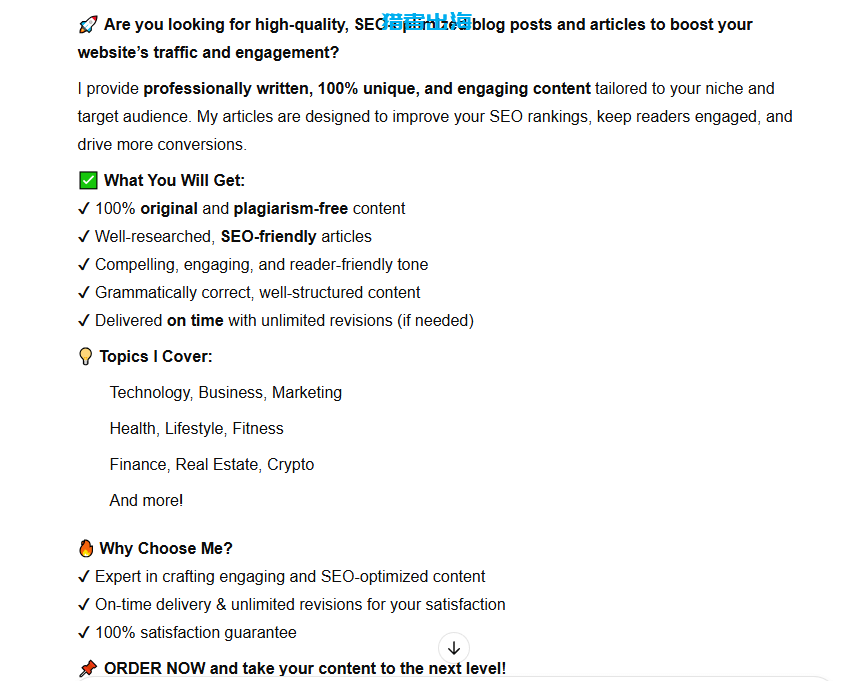Click the pushpin emoji beside ORDER NOW
This screenshot has width=853, height=681.
pyautogui.click(x=88, y=668)
